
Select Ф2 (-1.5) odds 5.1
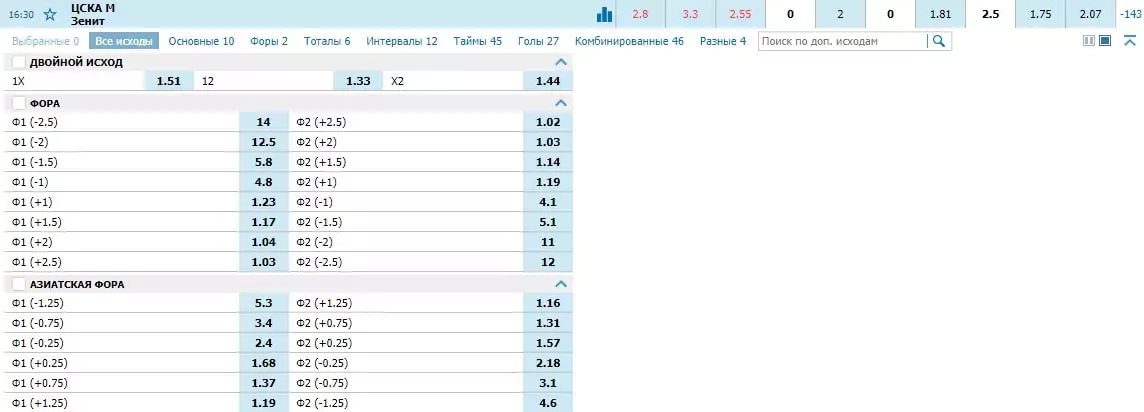[x=548, y=222]
